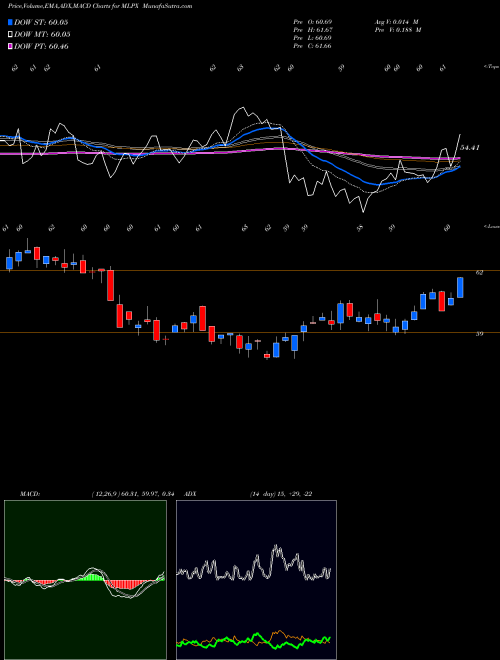
Task: Click the large red candle dropping below 62
Action: 110,285
